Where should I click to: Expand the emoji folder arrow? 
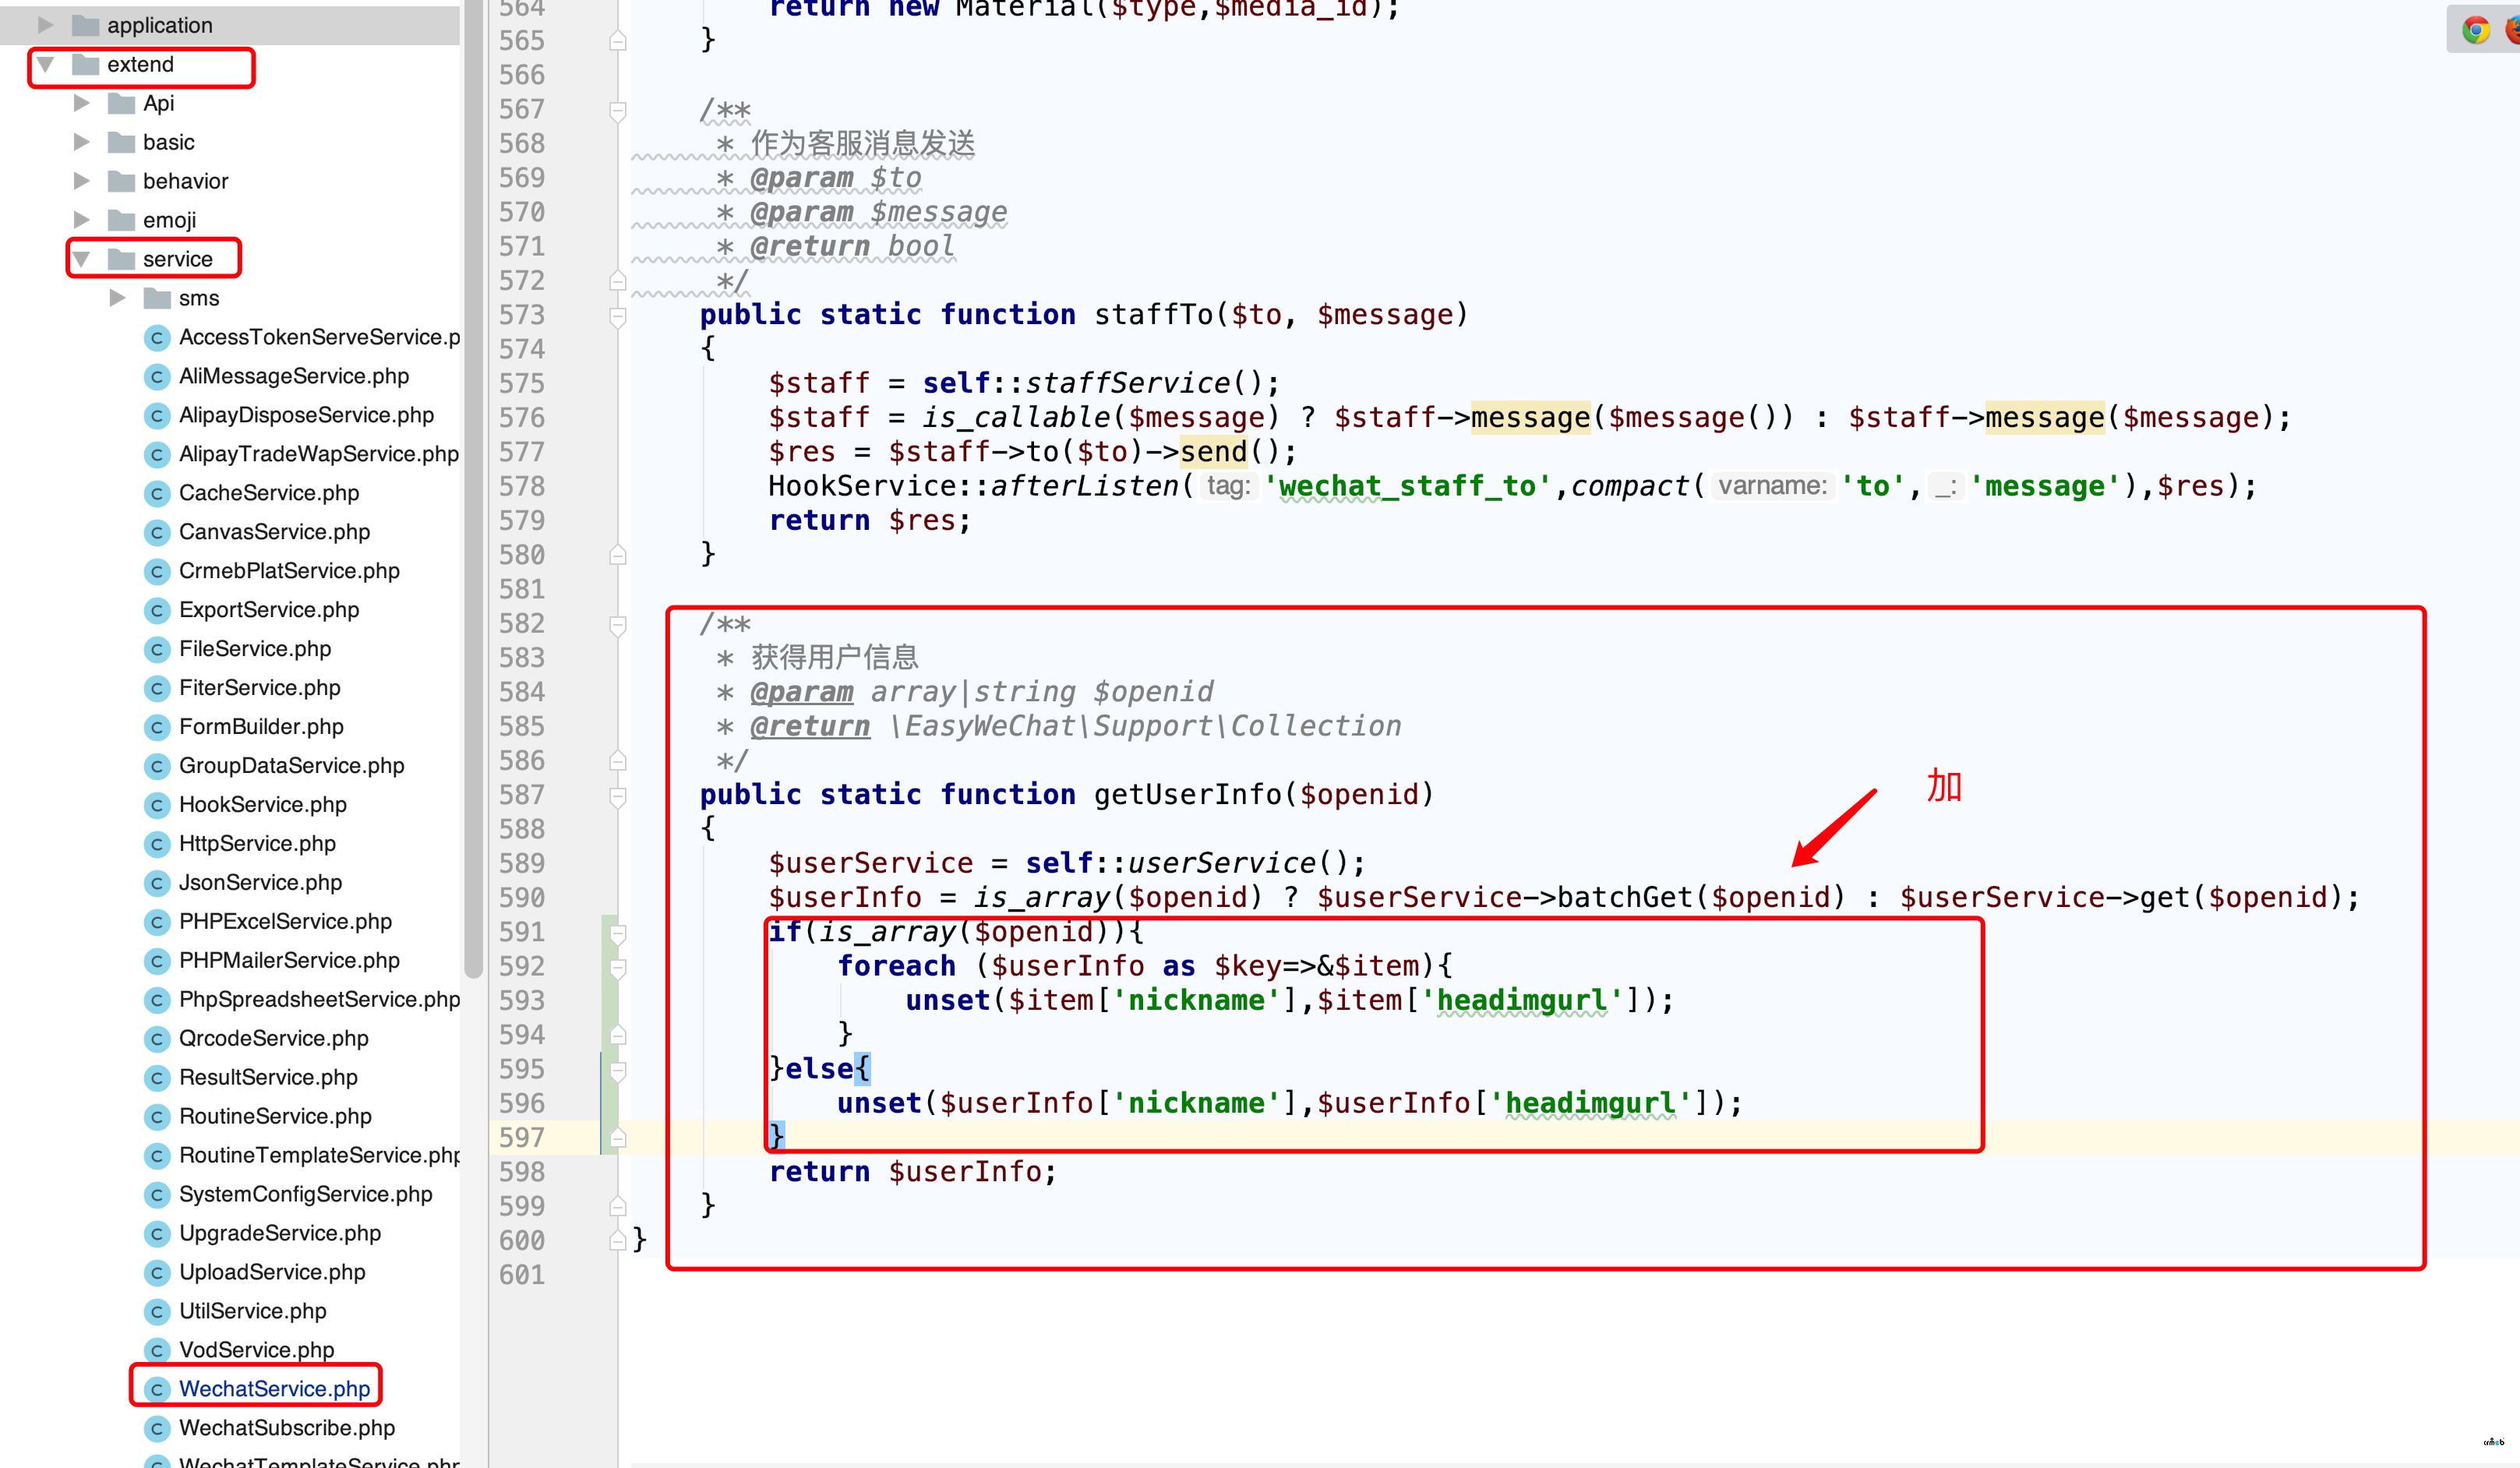click(x=81, y=219)
